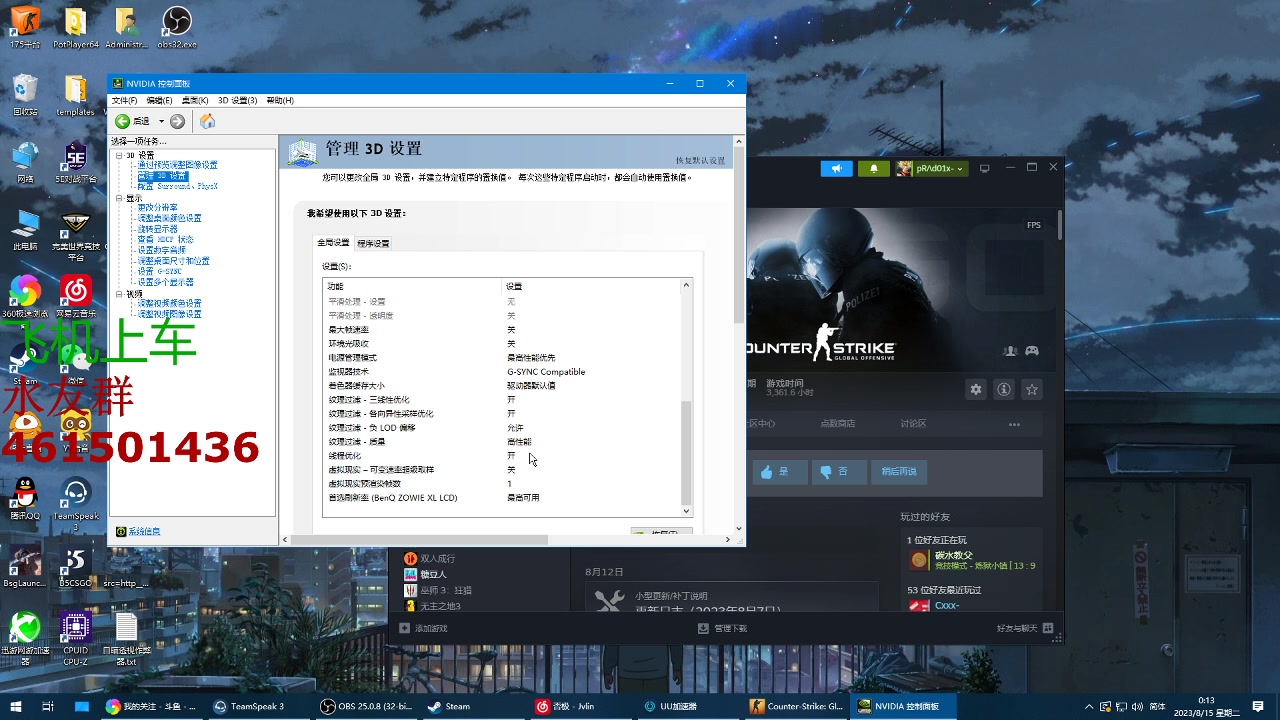This screenshot has width=1280, height=720.
Task: Open the 桌面(K) menu
Action: [195, 100]
